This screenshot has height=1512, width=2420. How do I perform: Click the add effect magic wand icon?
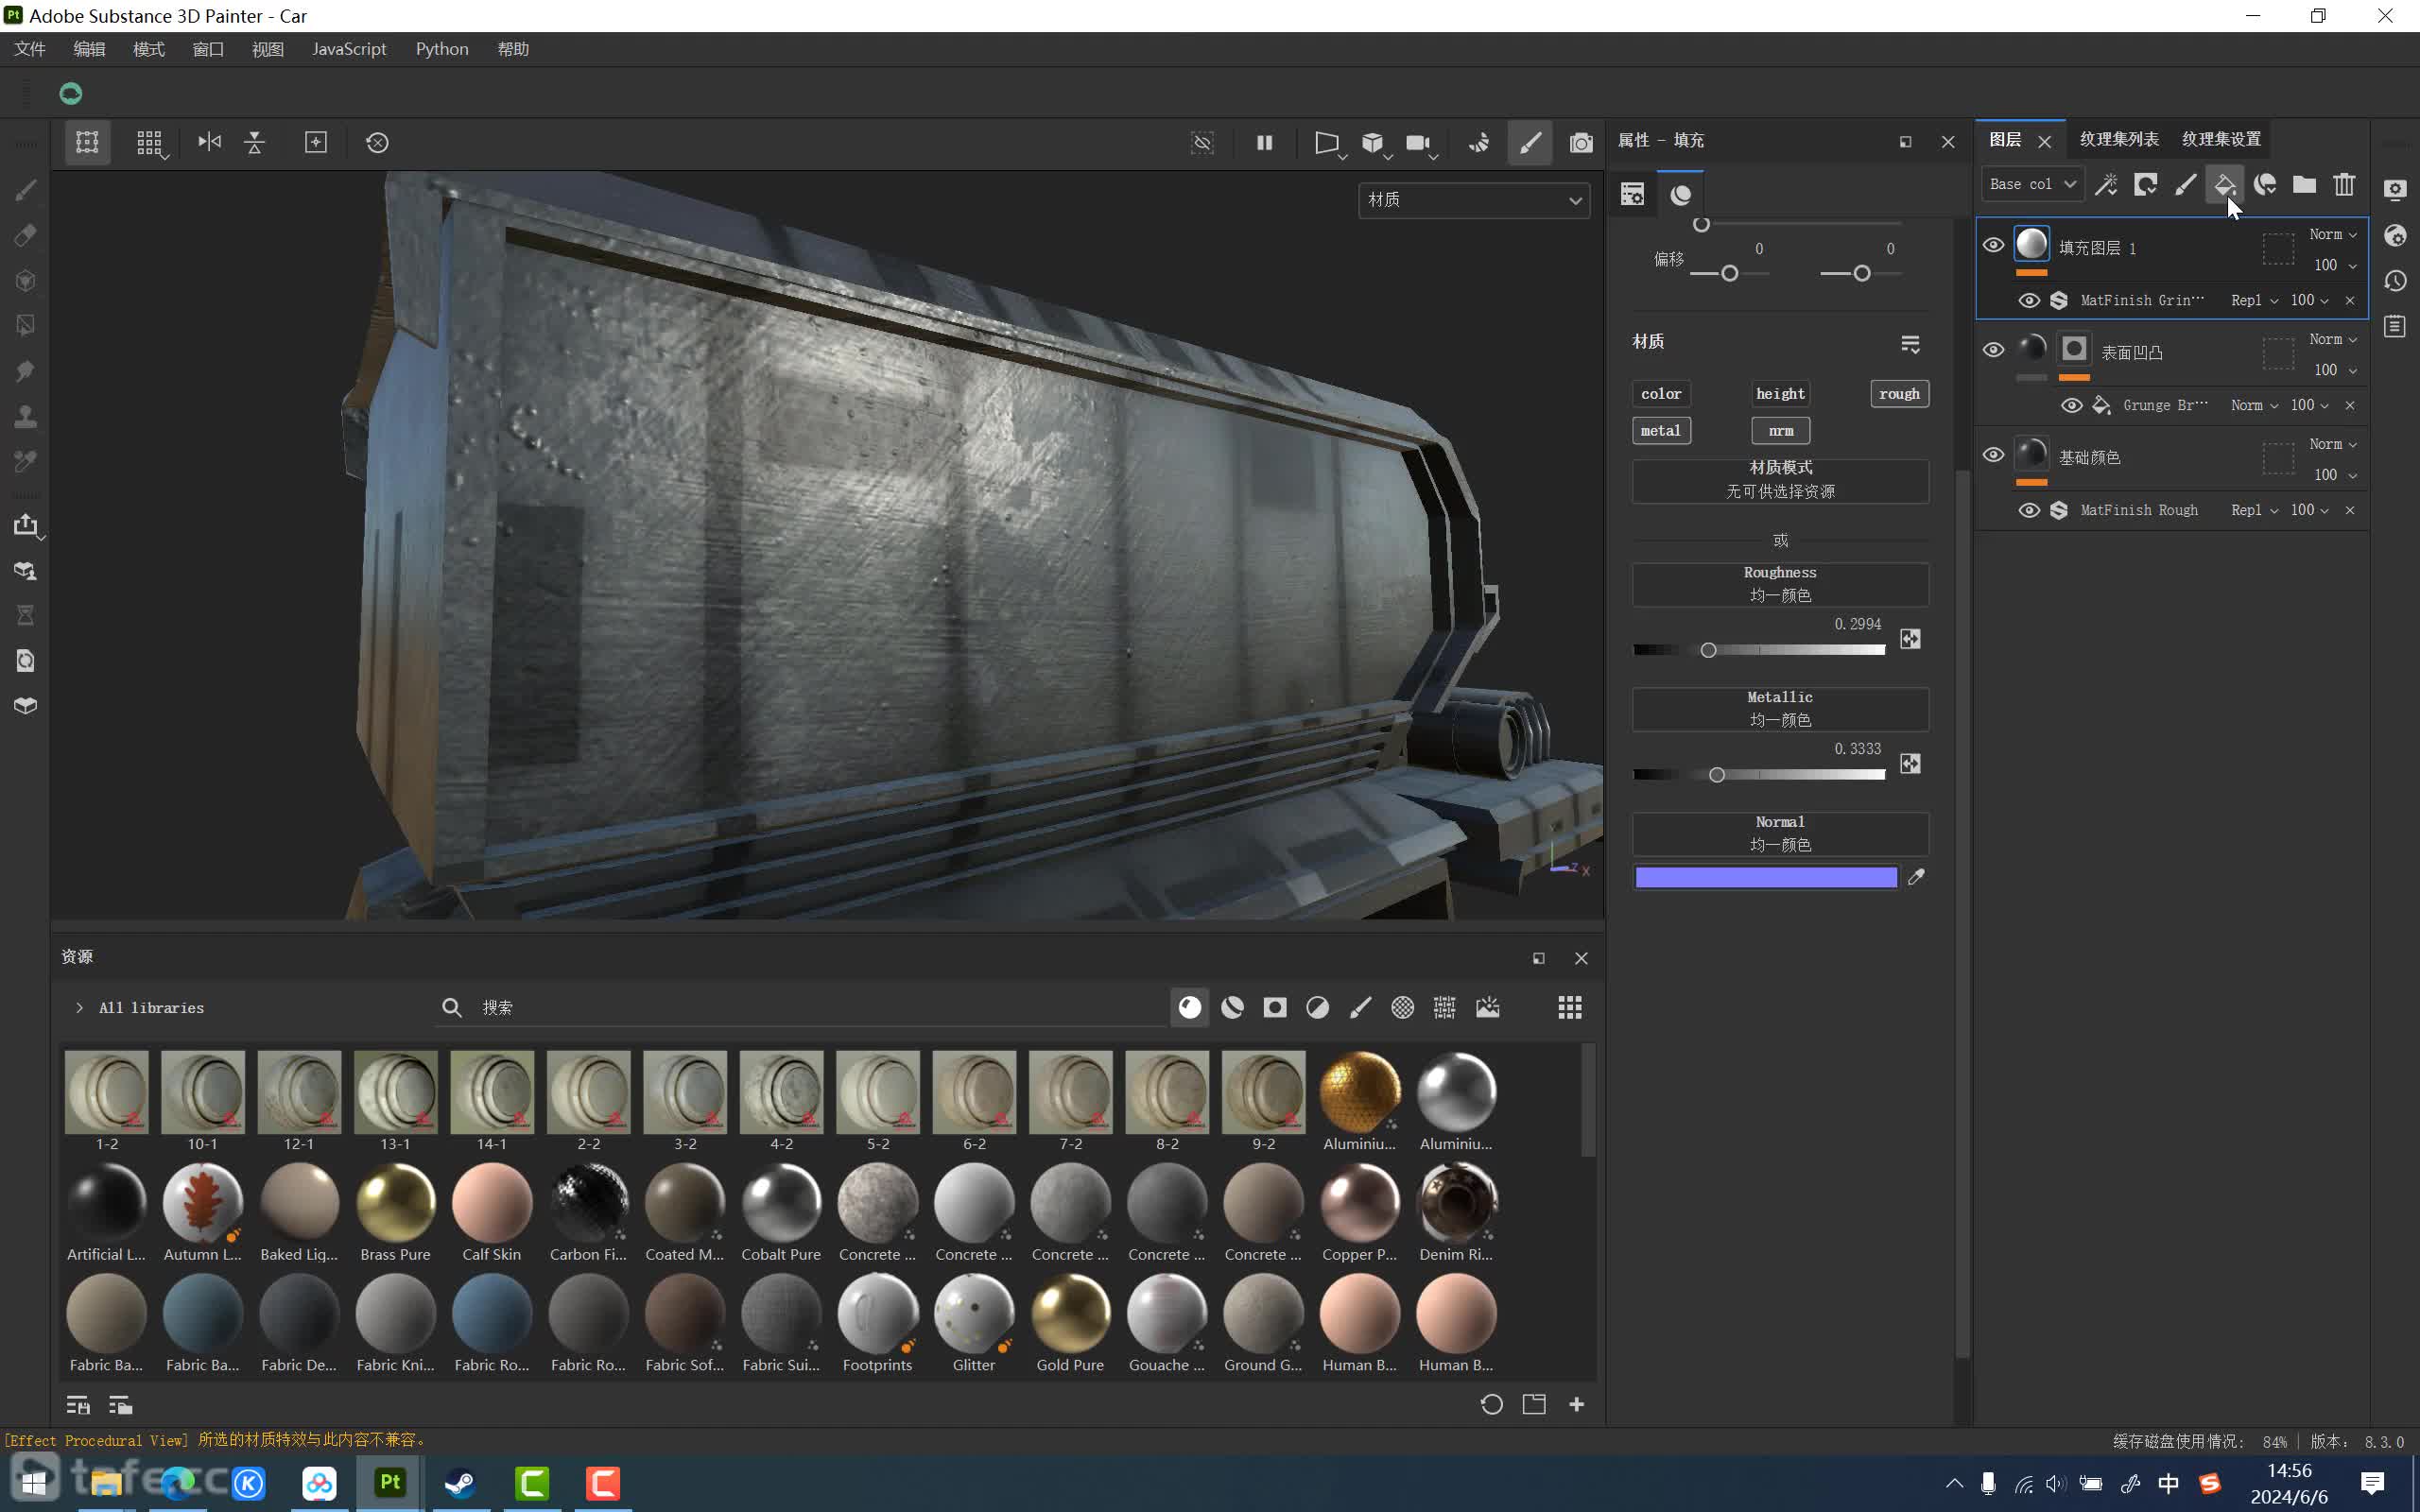pyautogui.click(x=2106, y=184)
